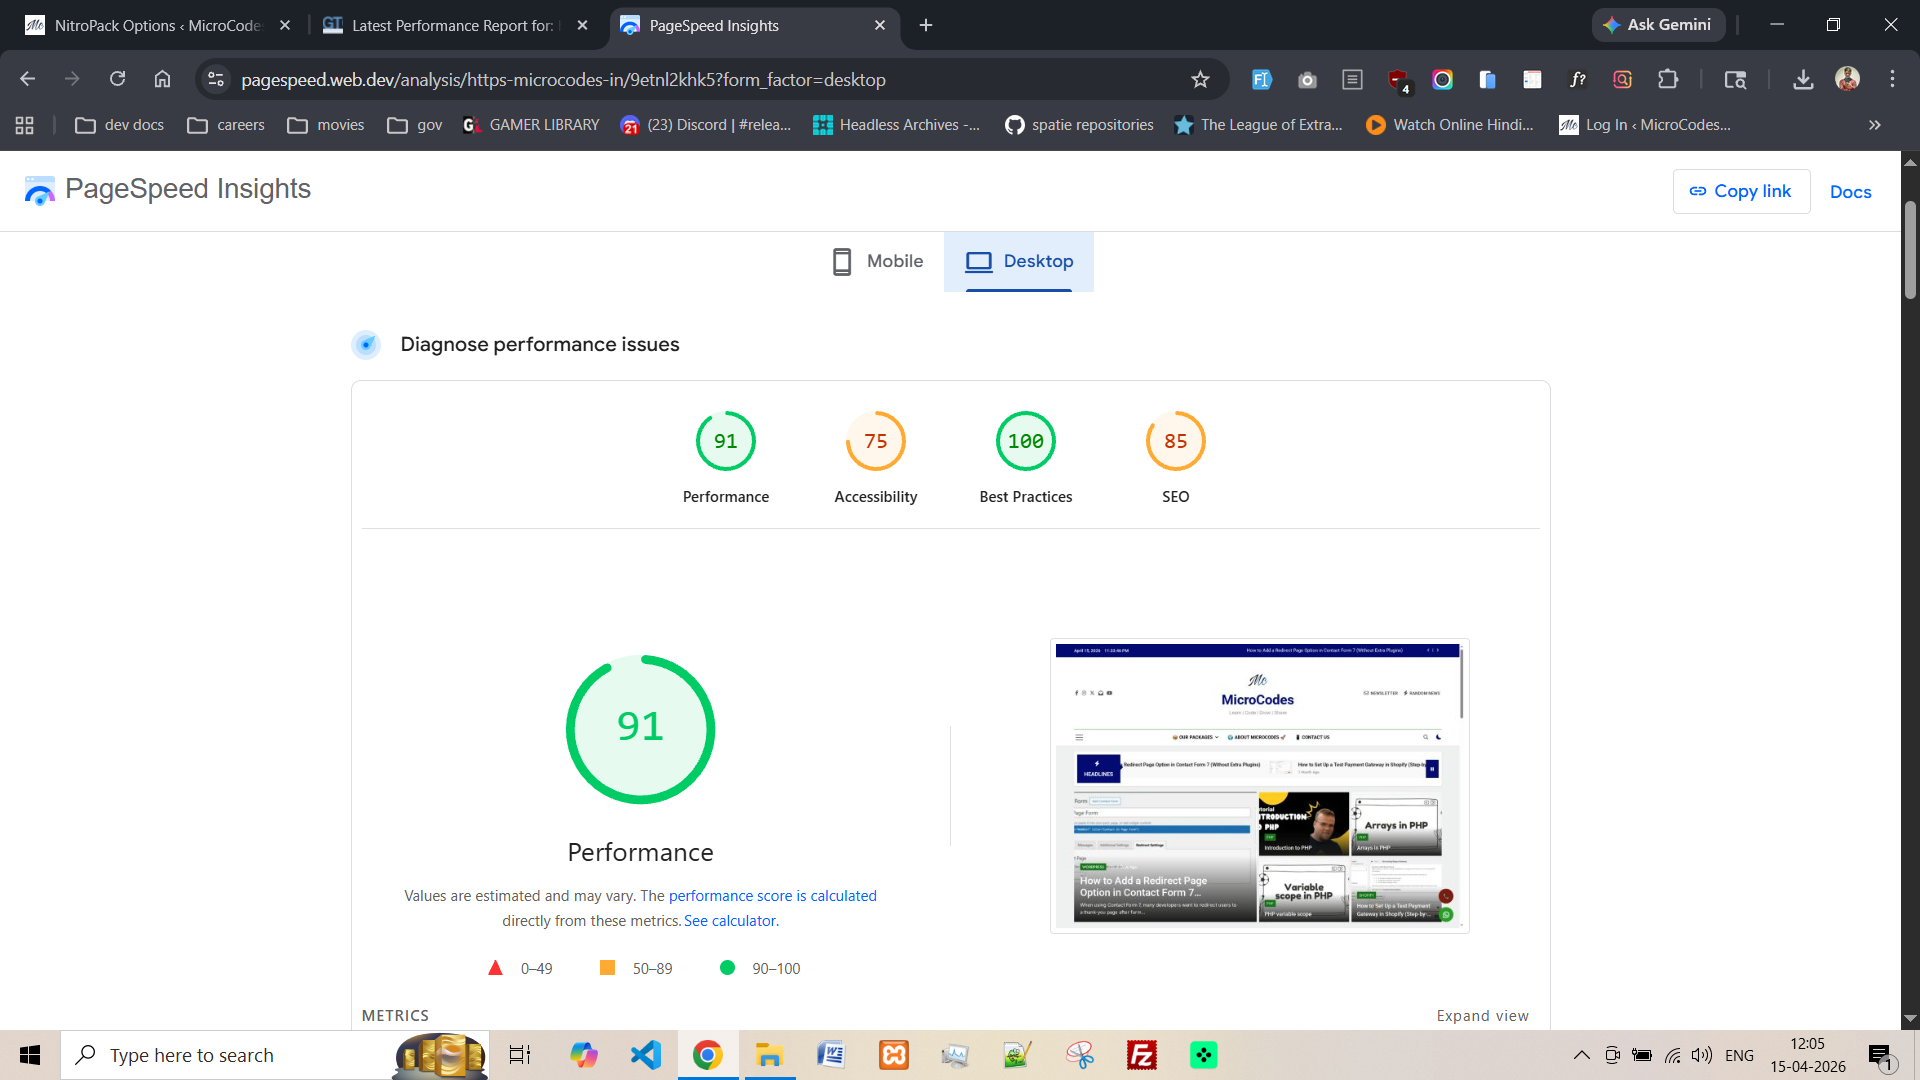Open the Chrome downloads icon
This screenshot has height=1080, width=1920.
[1803, 80]
